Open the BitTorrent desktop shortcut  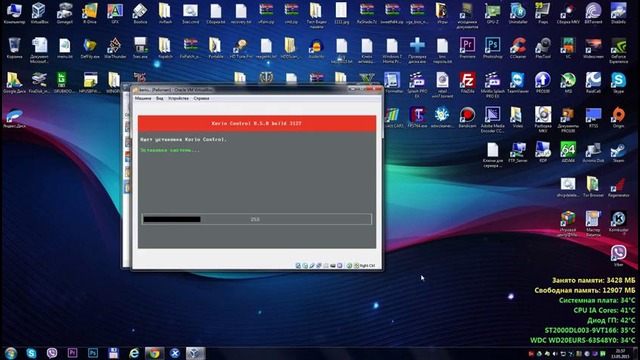click(593, 13)
